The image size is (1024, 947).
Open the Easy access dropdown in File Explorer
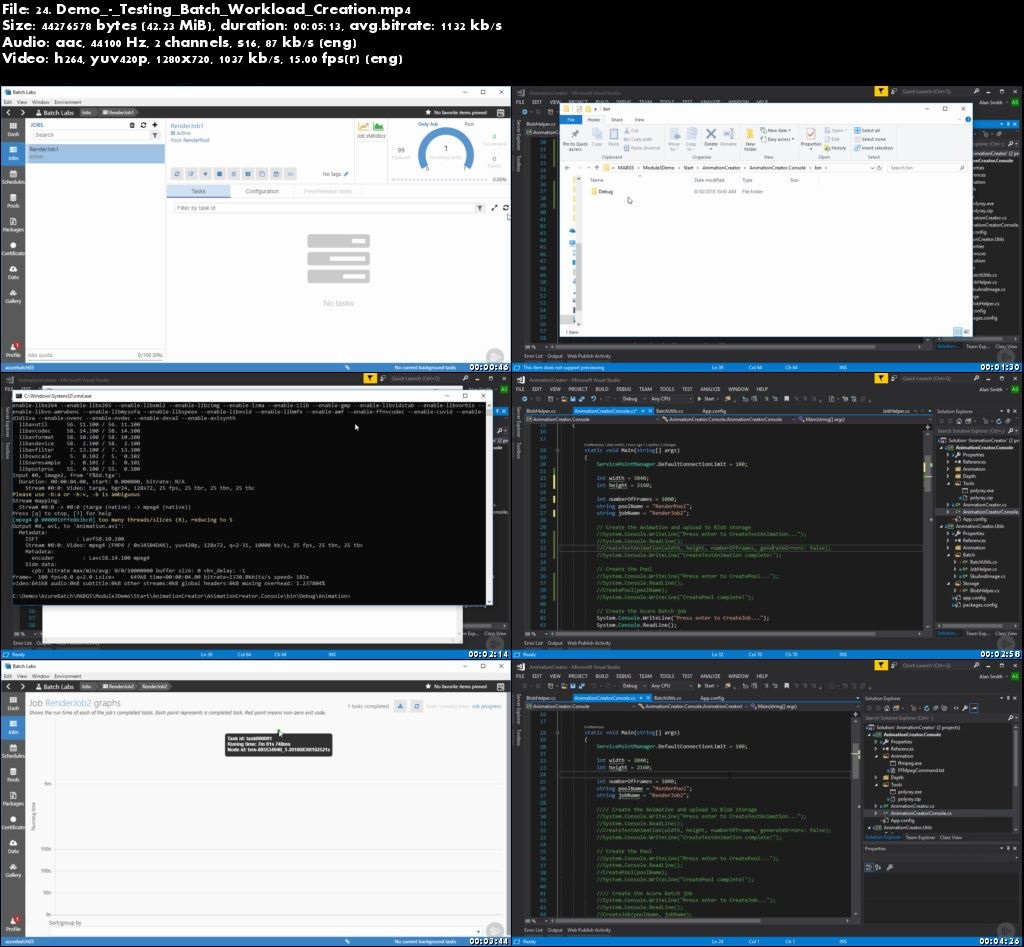click(779, 139)
